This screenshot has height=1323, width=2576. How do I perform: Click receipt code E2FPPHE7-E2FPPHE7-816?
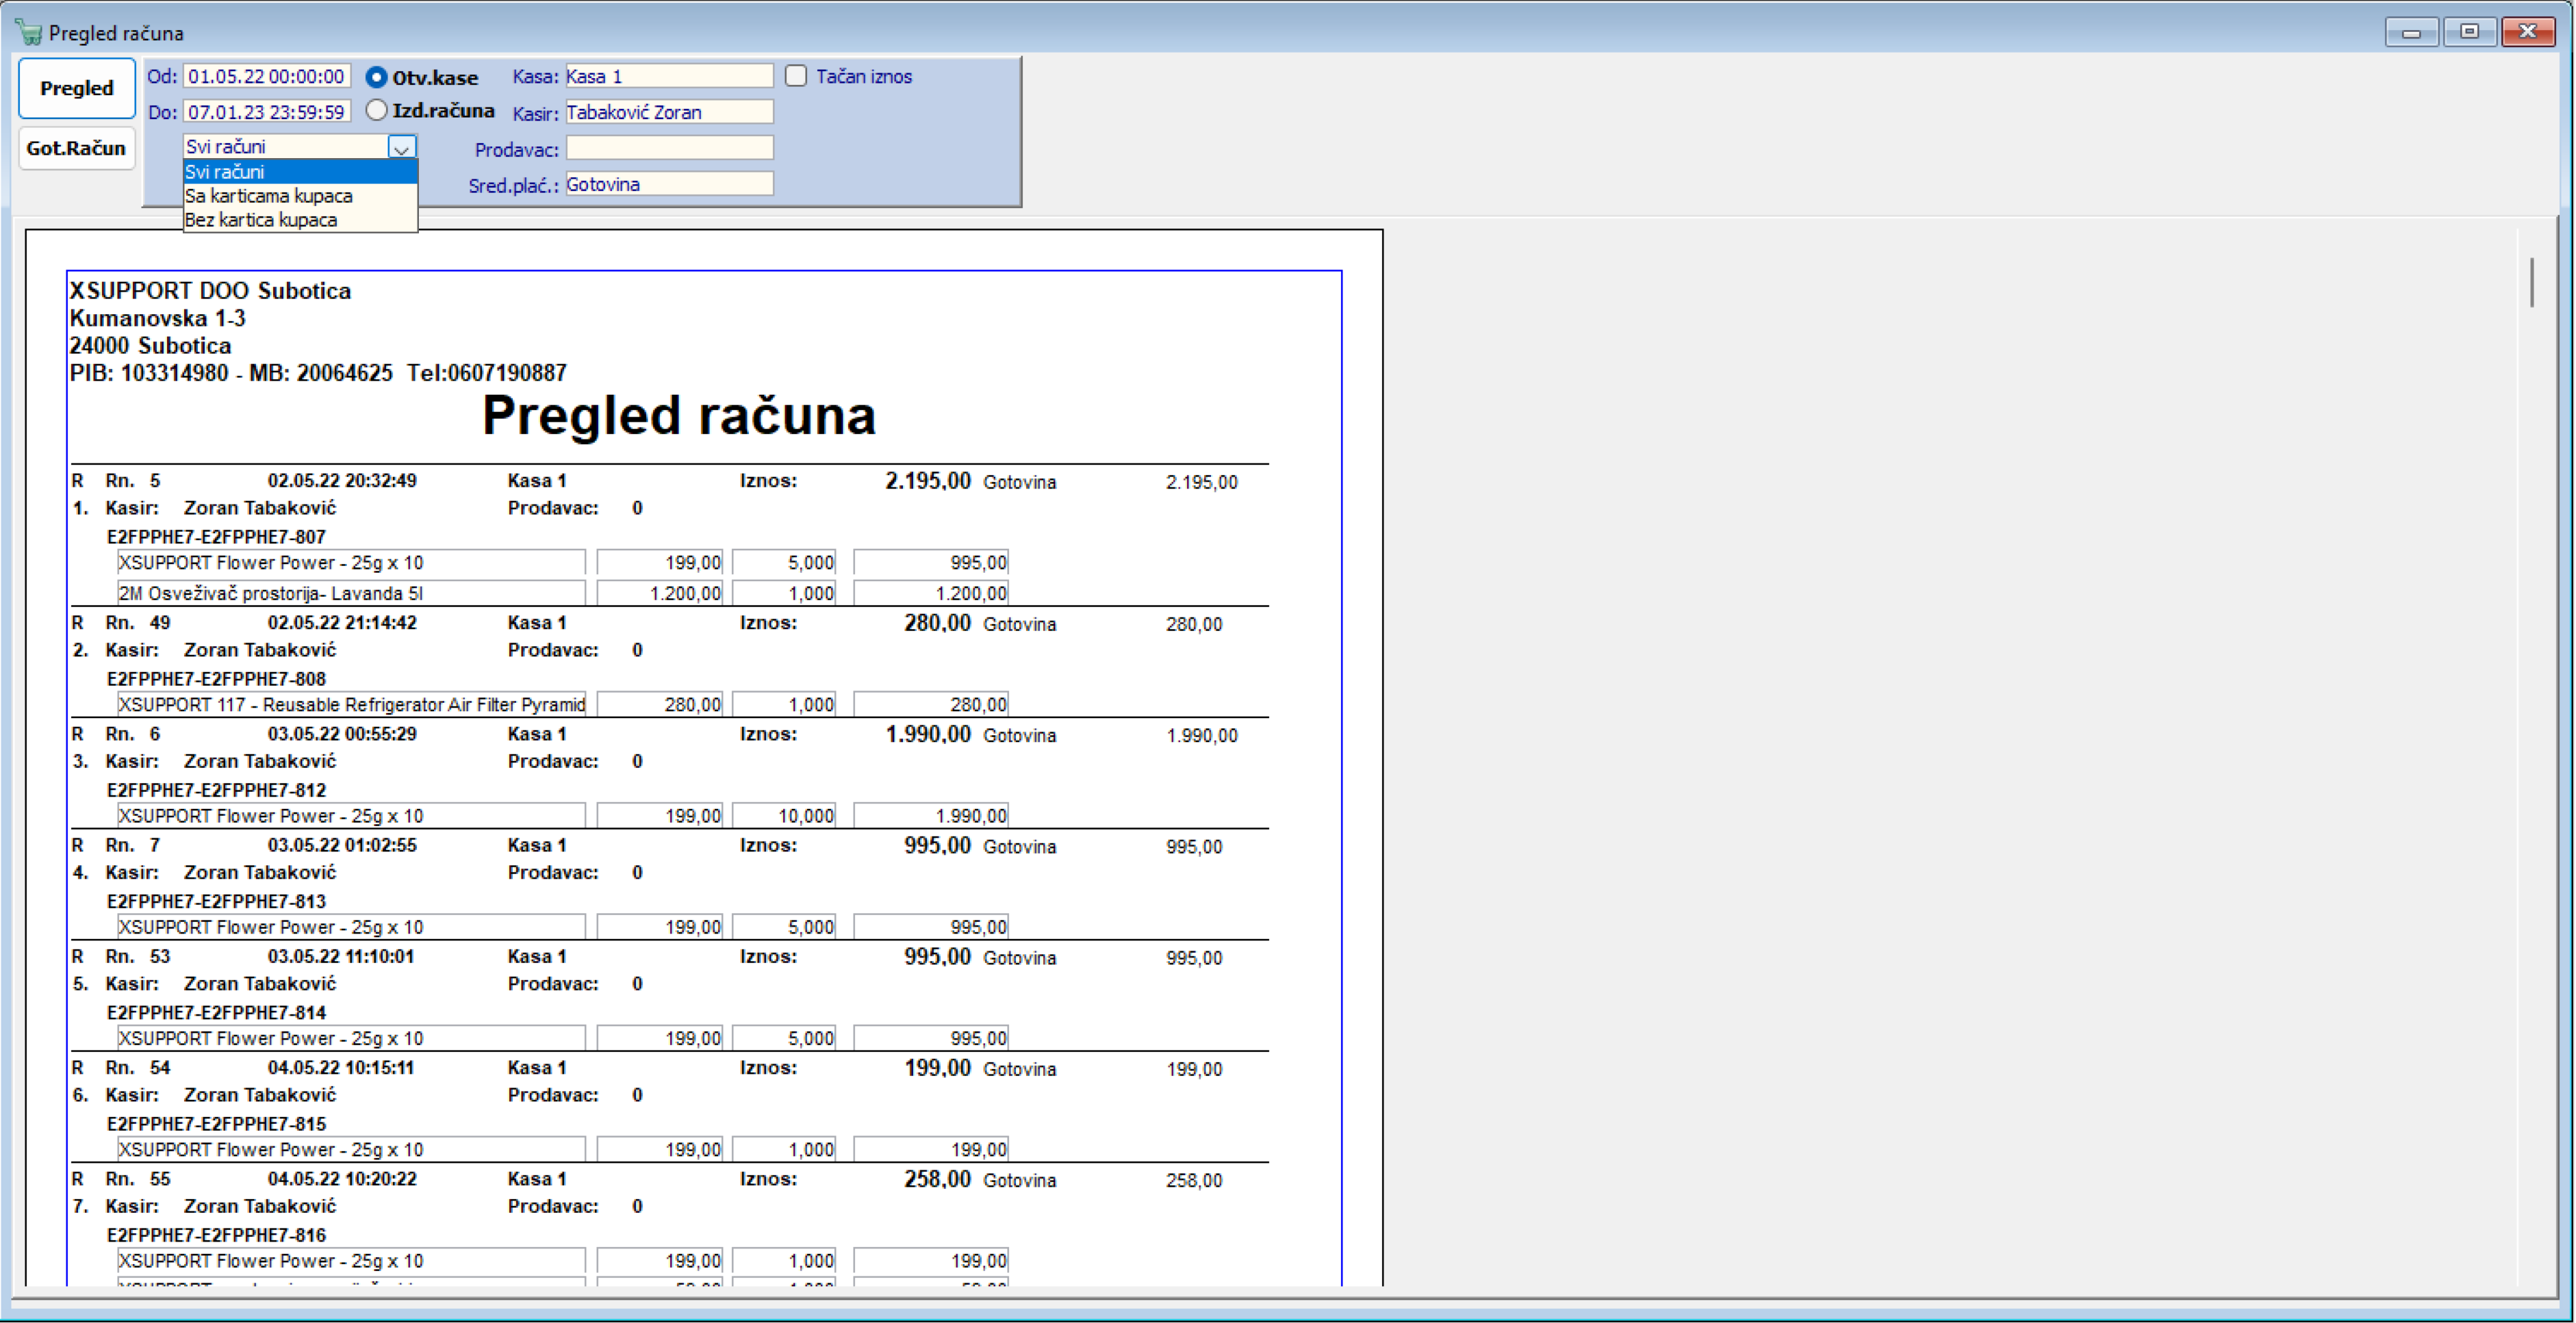(x=216, y=1235)
